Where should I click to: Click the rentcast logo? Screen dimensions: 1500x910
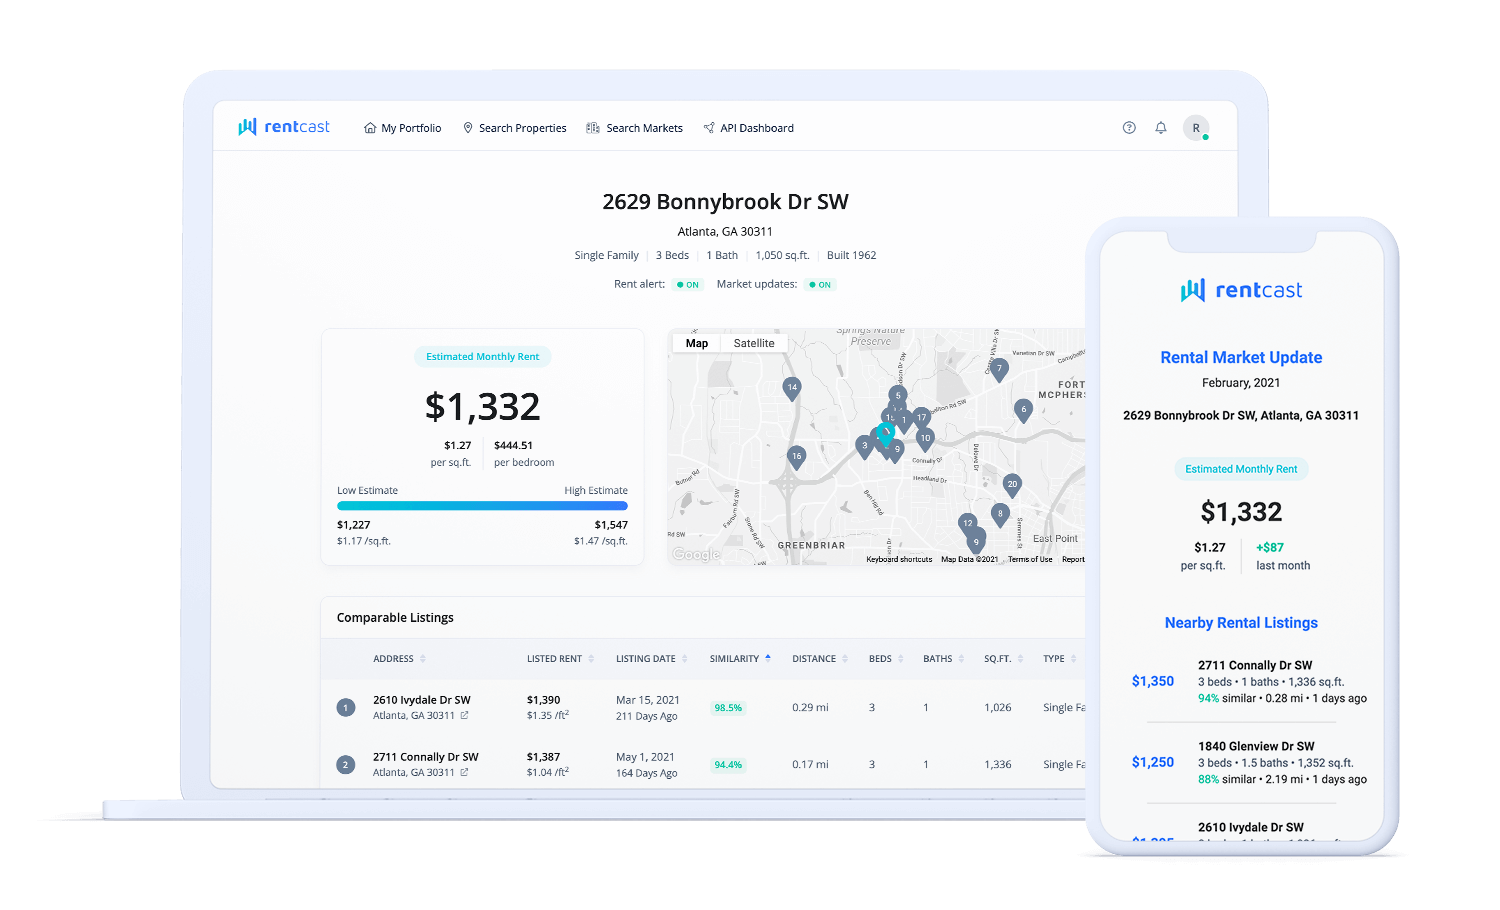pyautogui.click(x=284, y=126)
